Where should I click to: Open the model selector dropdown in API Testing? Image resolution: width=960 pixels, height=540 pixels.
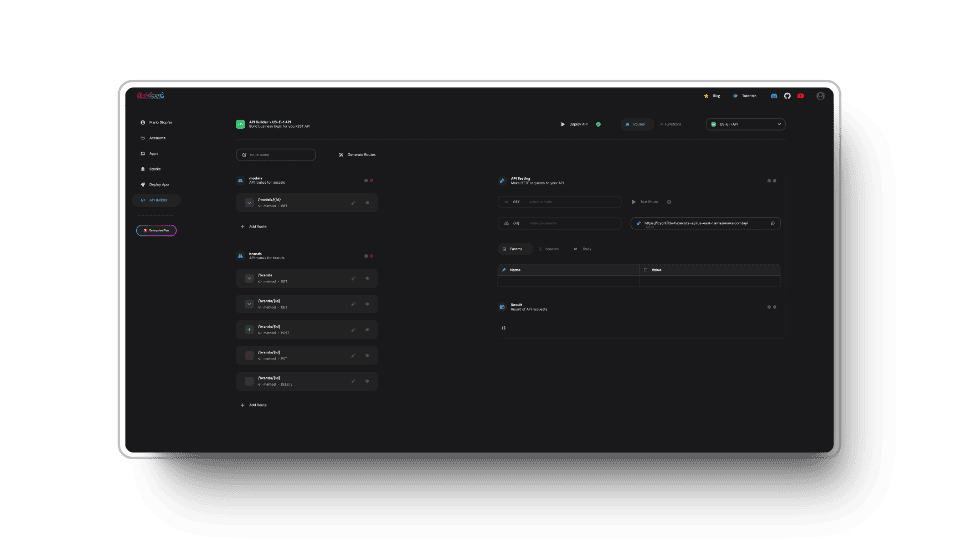560,223
